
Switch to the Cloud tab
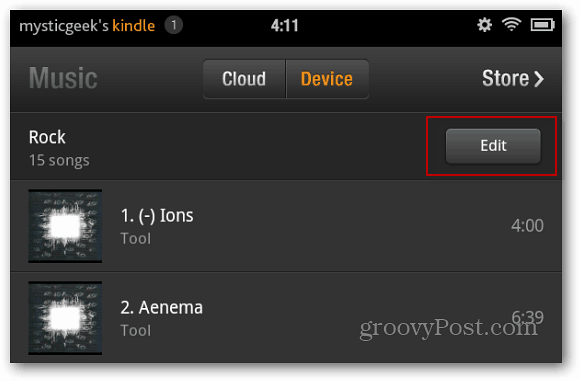click(x=244, y=79)
